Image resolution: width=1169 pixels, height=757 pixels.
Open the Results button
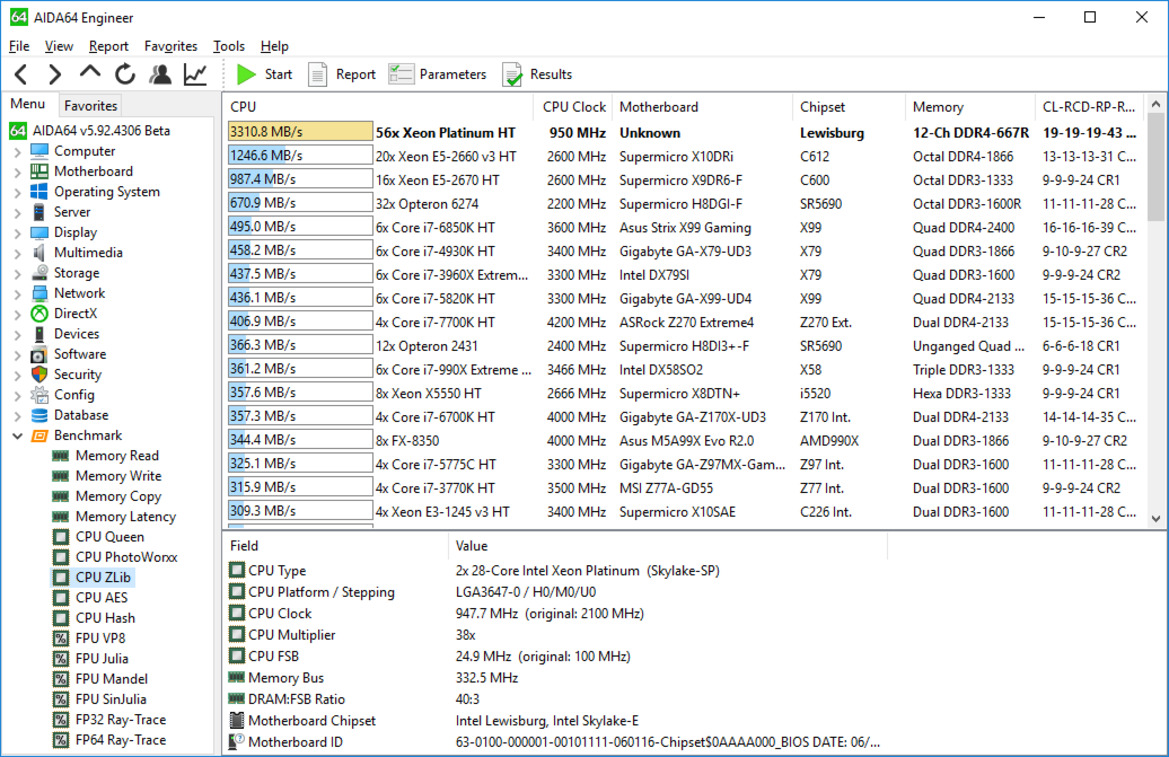click(537, 74)
